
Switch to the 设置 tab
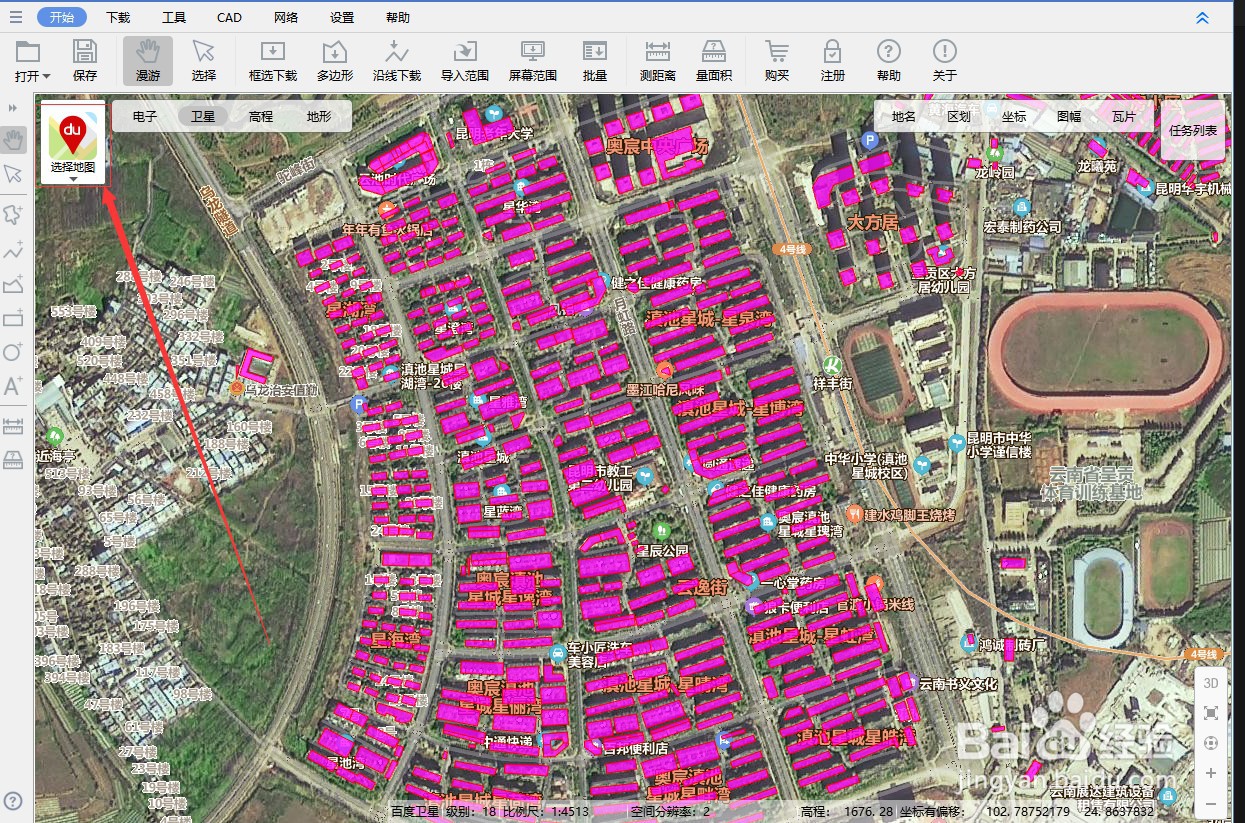pyautogui.click(x=342, y=17)
